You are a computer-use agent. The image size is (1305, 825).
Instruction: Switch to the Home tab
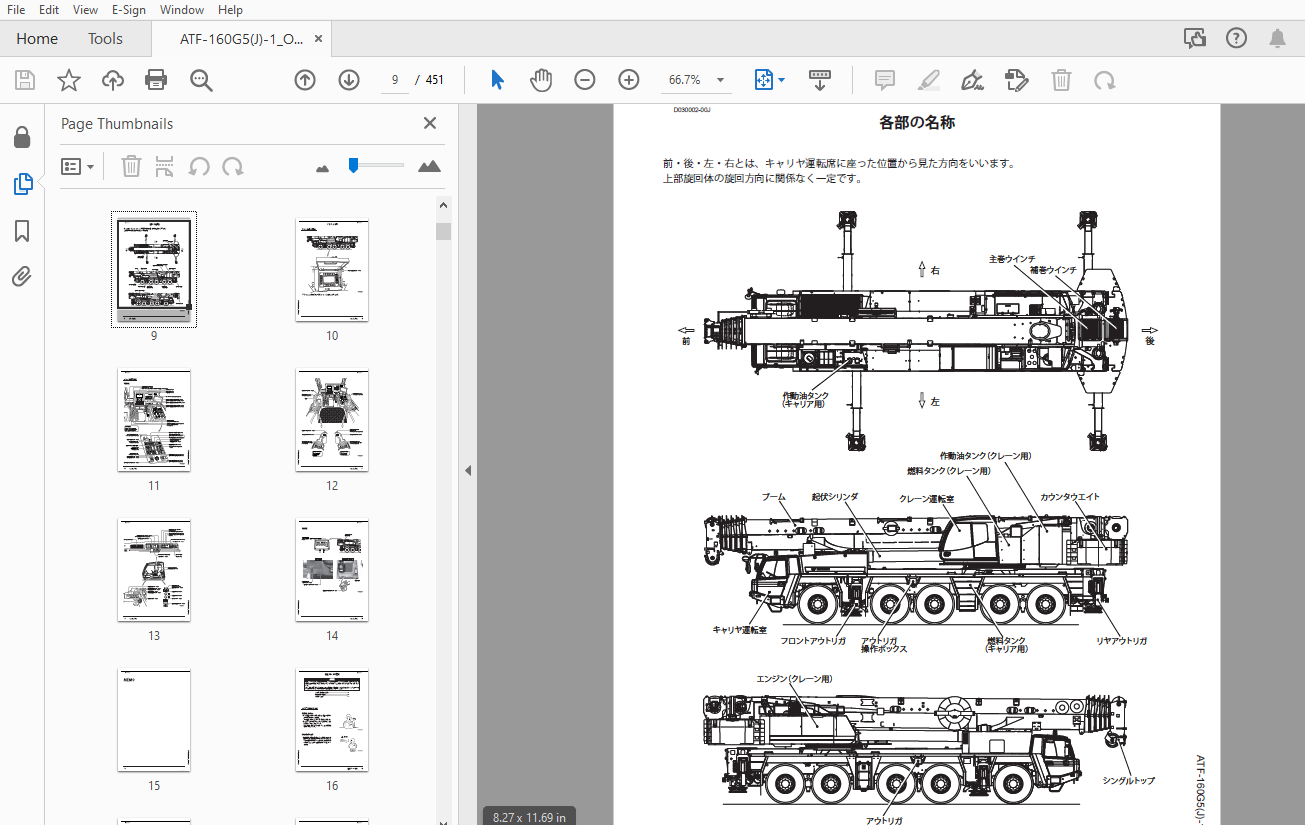pyautogui.click(x=37, y=39)
